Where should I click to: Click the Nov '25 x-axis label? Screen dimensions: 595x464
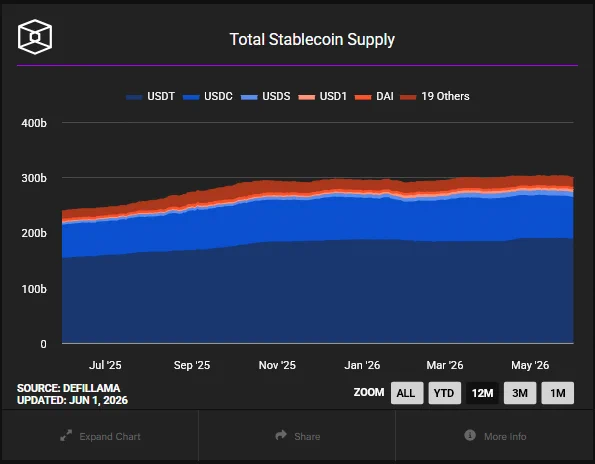277,365
